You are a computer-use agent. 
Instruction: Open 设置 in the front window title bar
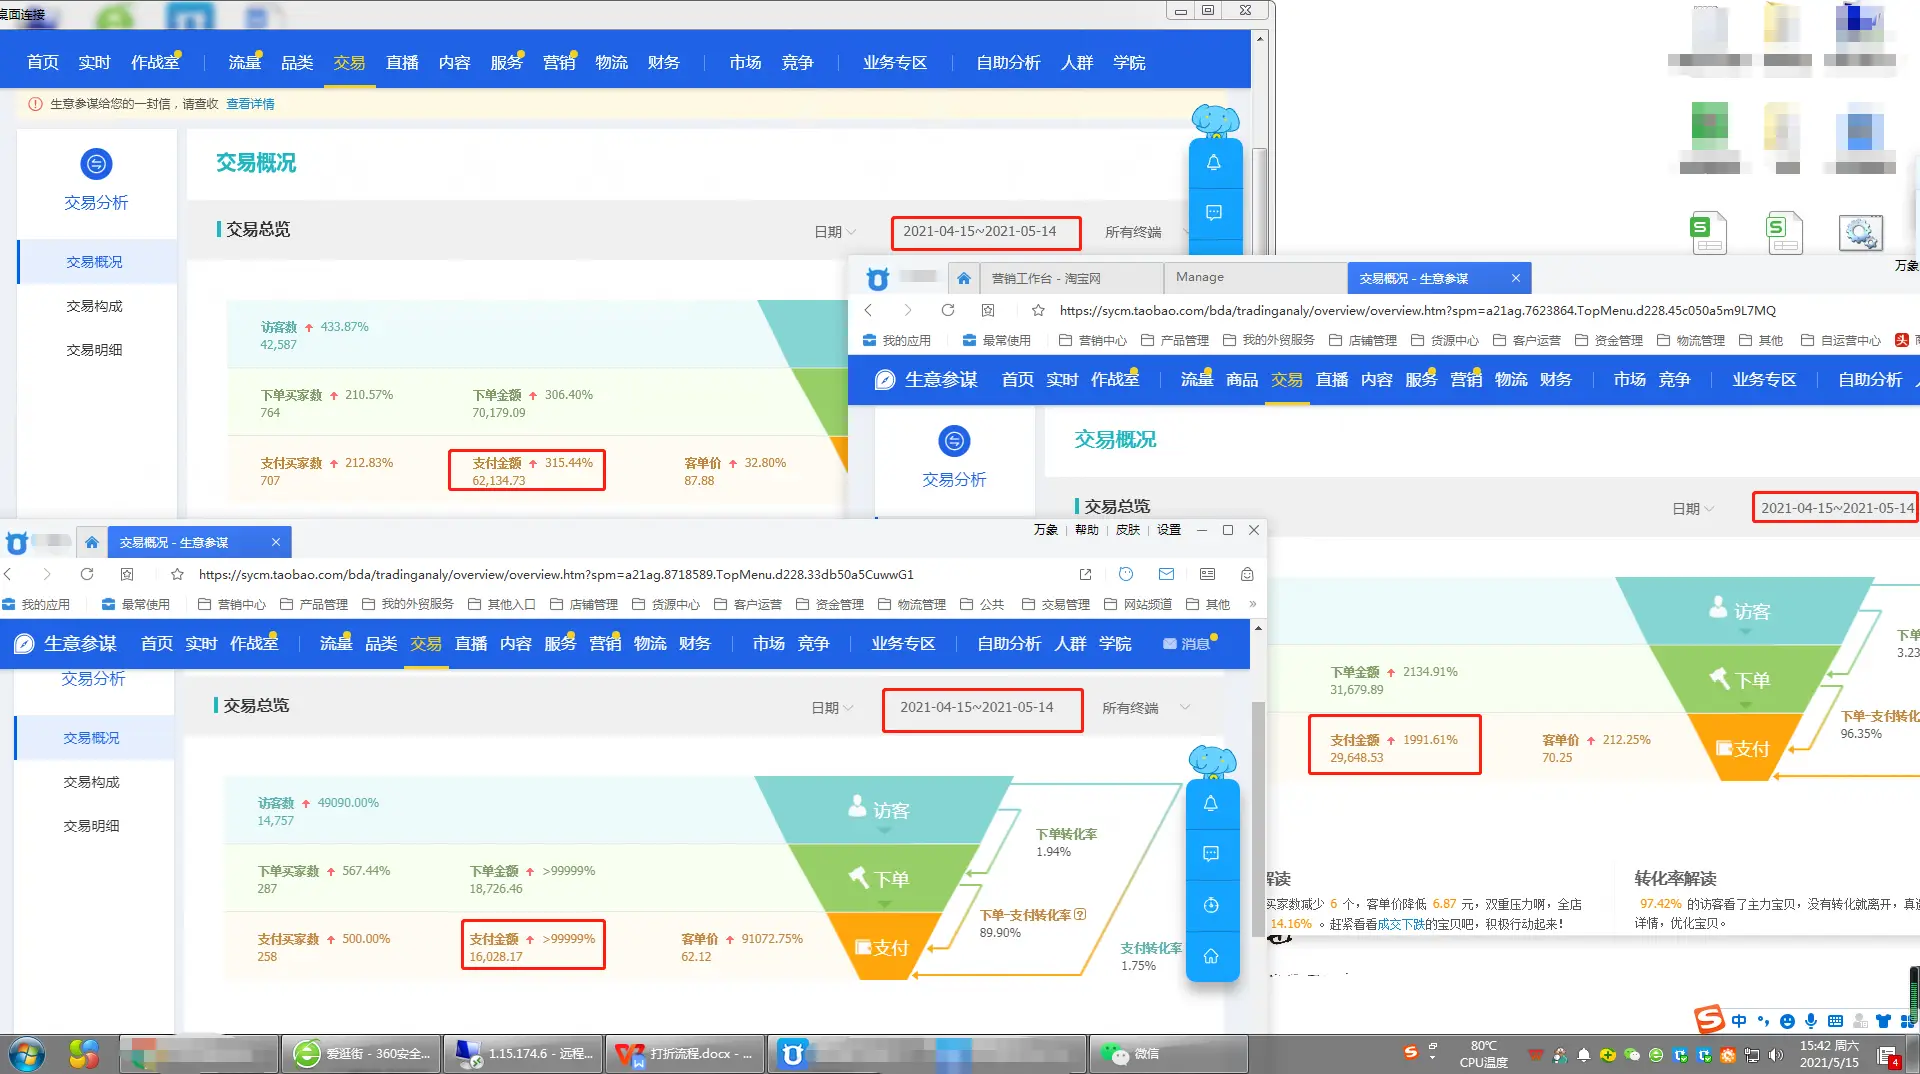click(x=1169, y=530)
